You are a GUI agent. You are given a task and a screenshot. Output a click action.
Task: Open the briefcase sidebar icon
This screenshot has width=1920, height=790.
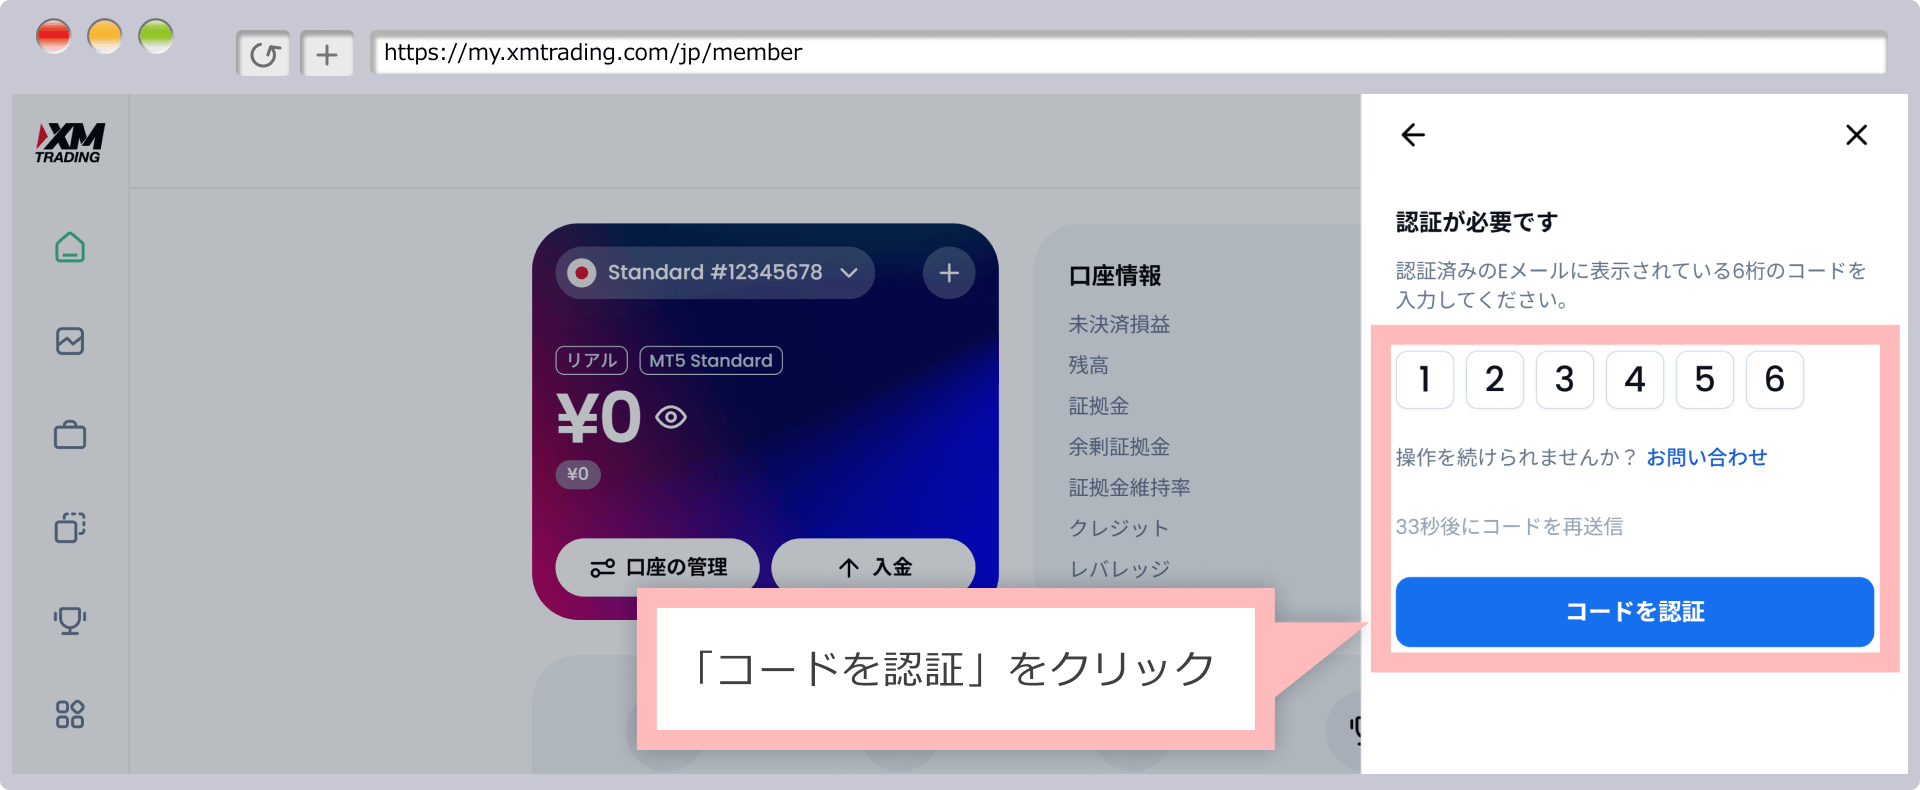70,434
